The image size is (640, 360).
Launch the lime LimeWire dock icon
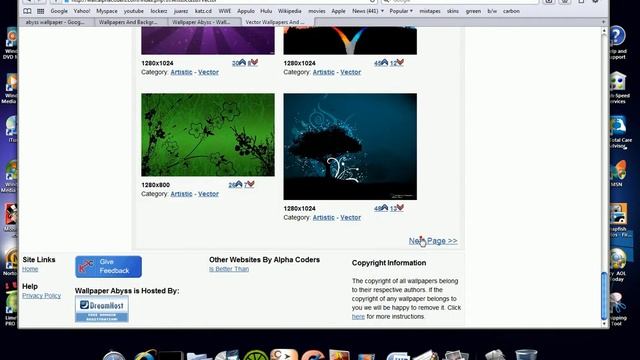pos(256,355)
